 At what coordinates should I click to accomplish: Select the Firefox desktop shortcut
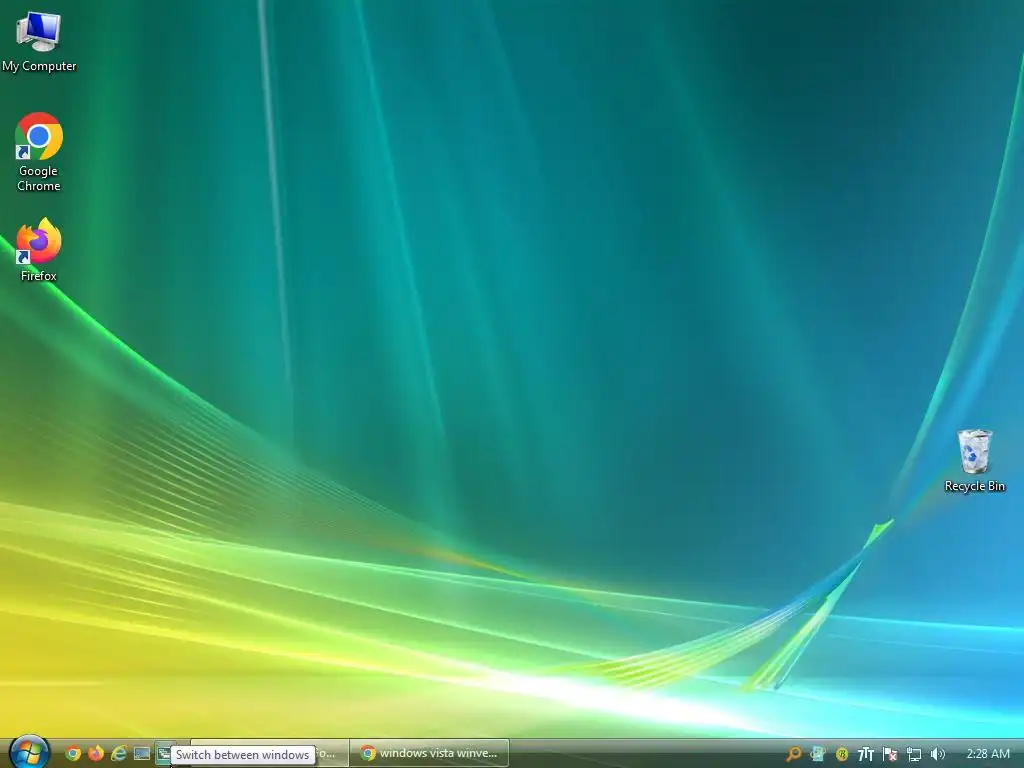click(39, 250)
